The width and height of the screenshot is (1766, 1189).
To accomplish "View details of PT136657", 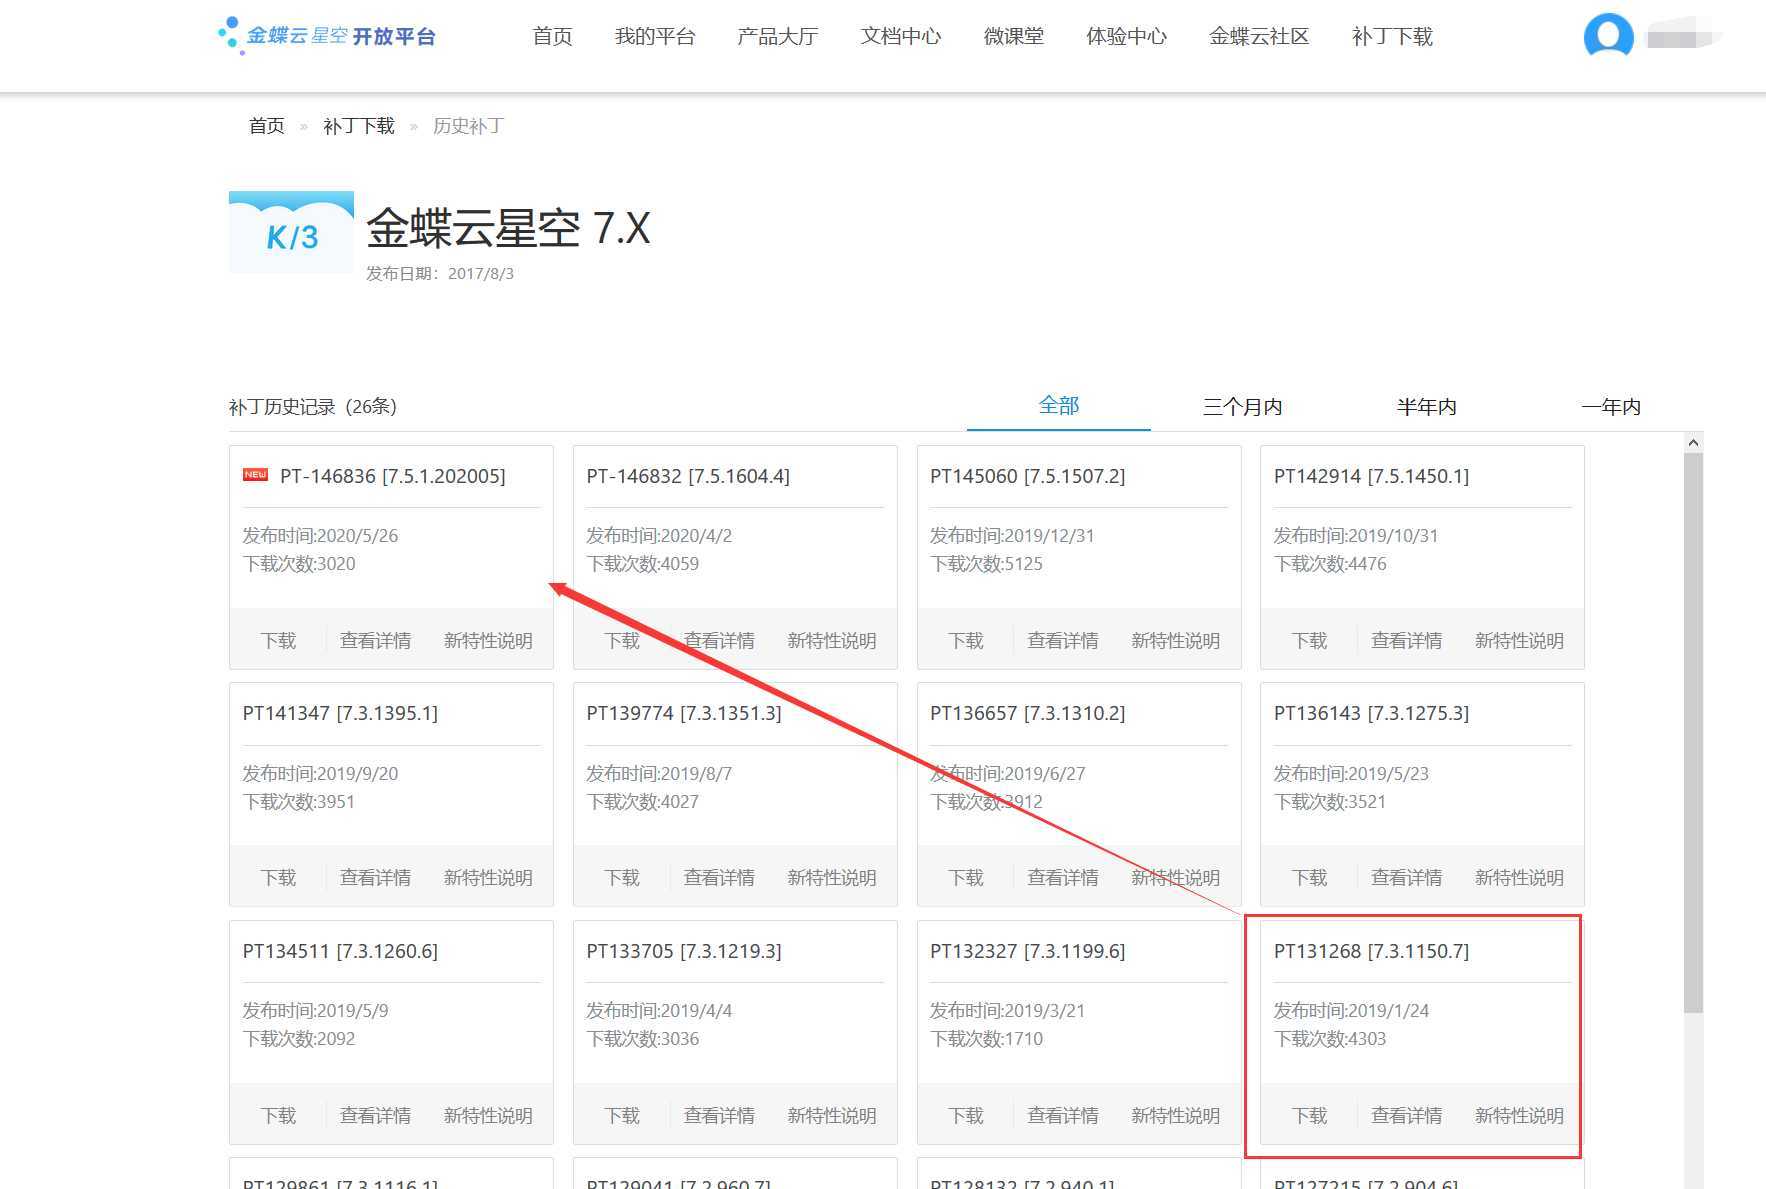I will tap(1064, 878).
